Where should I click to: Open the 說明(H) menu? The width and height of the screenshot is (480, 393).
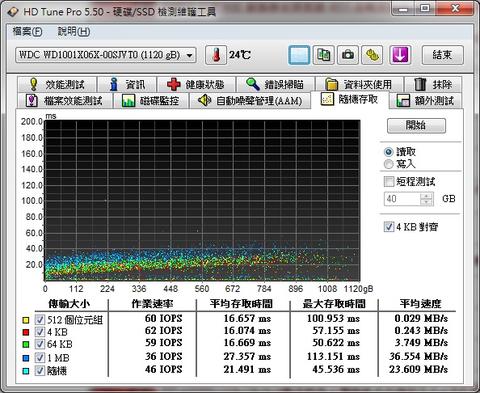coord(74,32)
